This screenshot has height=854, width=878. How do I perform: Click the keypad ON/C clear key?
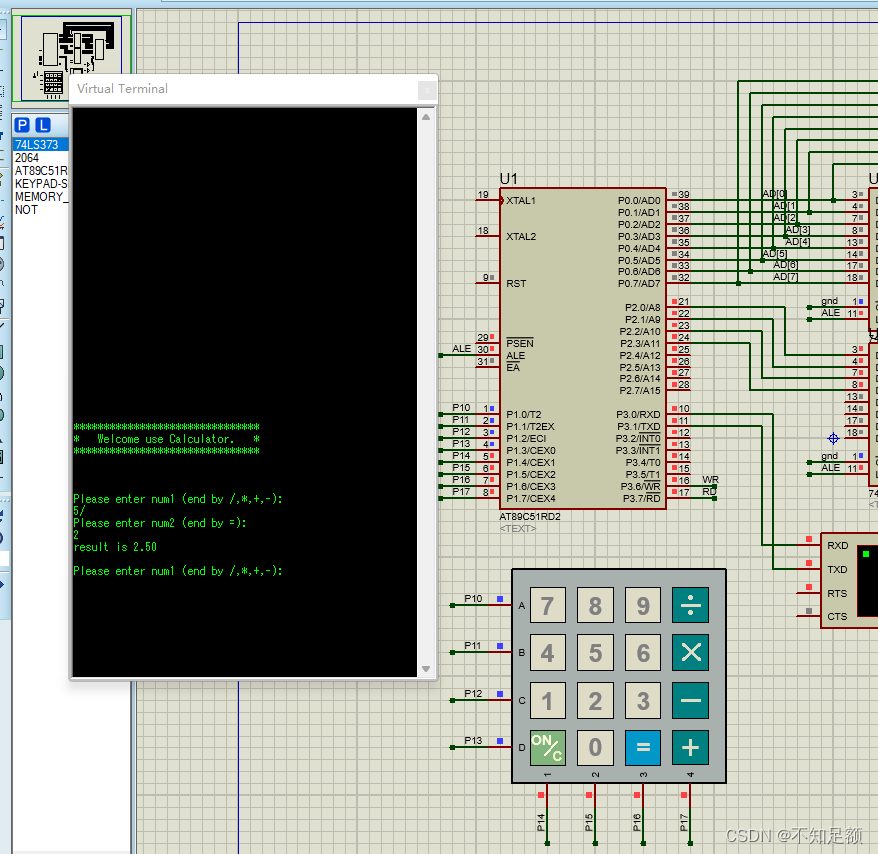click(548, 748)
